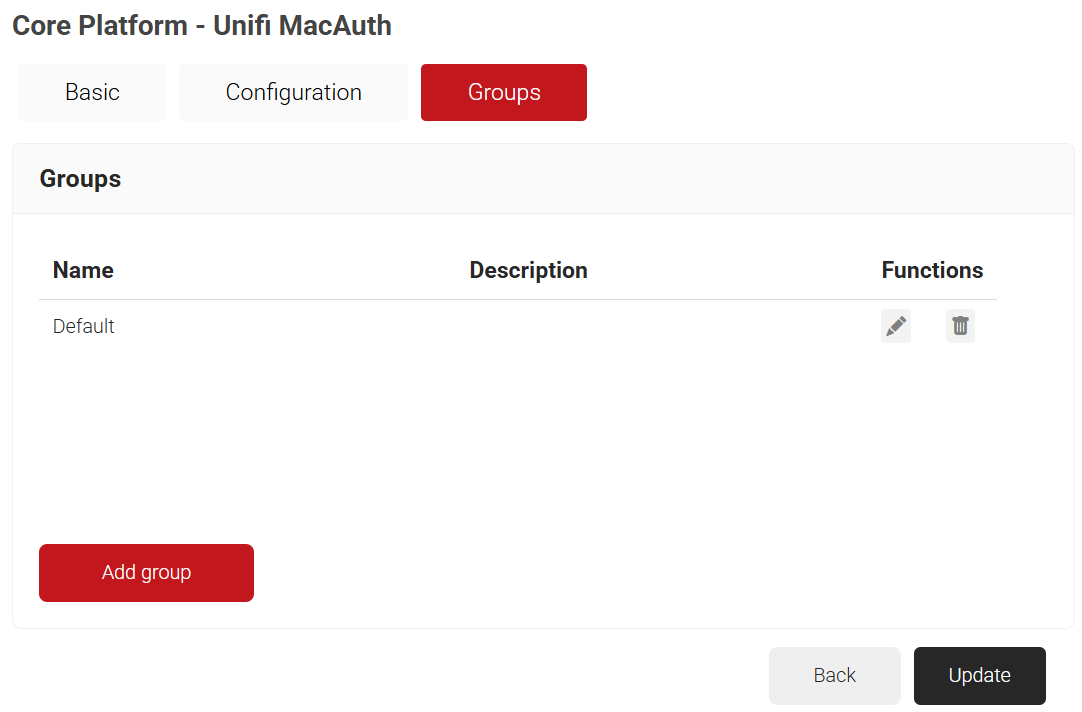This screenshot has height=712, width=1082.
Task: Go back using the Back button
Action: coord(835,675)
